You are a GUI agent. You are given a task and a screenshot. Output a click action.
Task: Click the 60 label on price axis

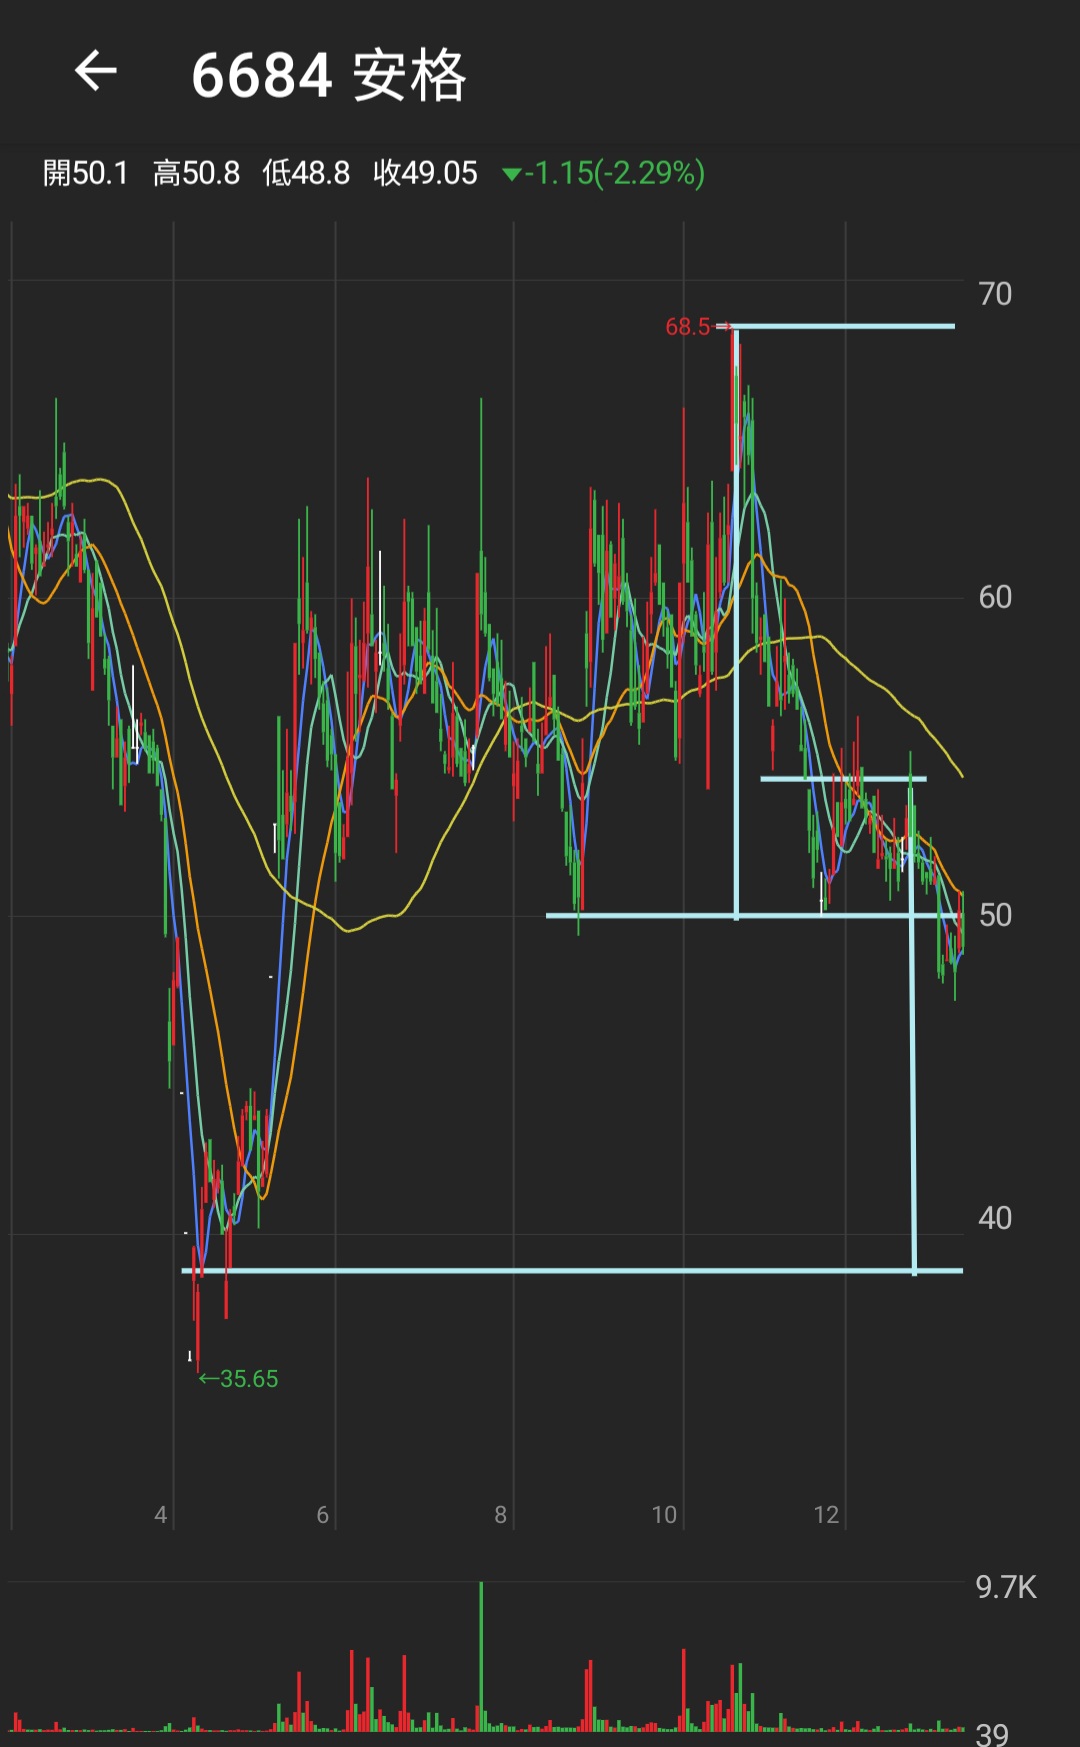[994, 598]
